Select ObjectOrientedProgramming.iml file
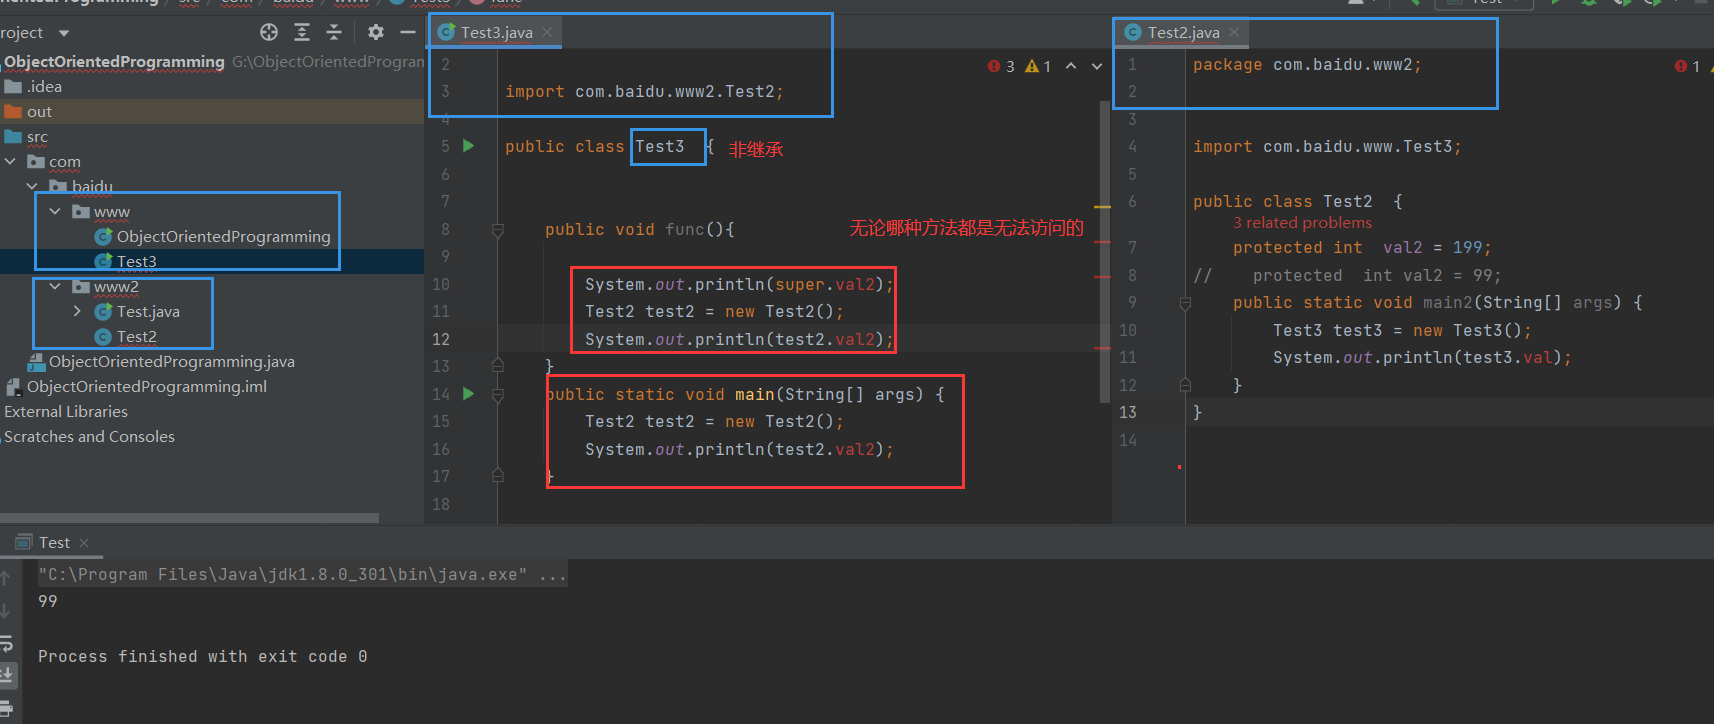Viewport: 1714px width, 724px height. [x=146, y=386]
